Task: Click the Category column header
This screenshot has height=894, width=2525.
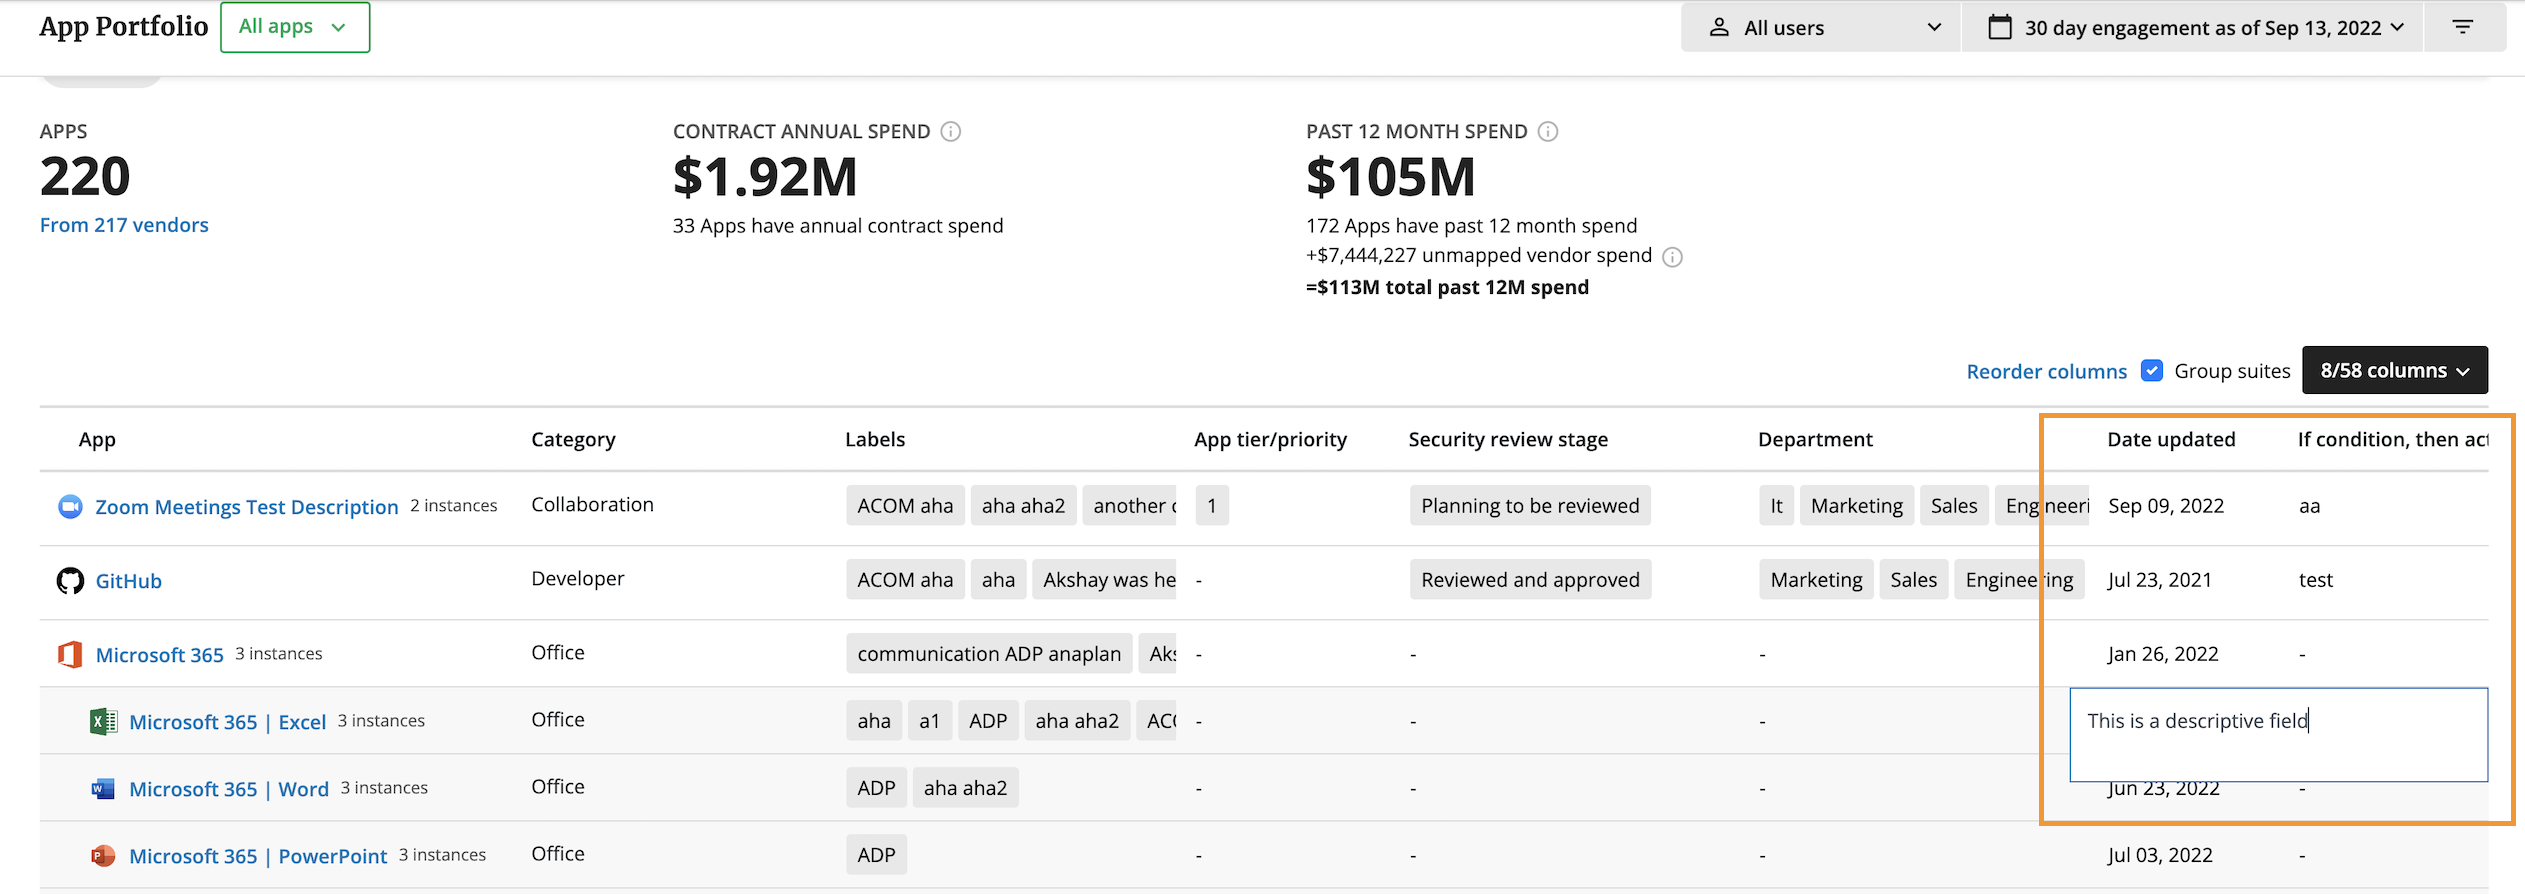Action: tap(573, 439)
